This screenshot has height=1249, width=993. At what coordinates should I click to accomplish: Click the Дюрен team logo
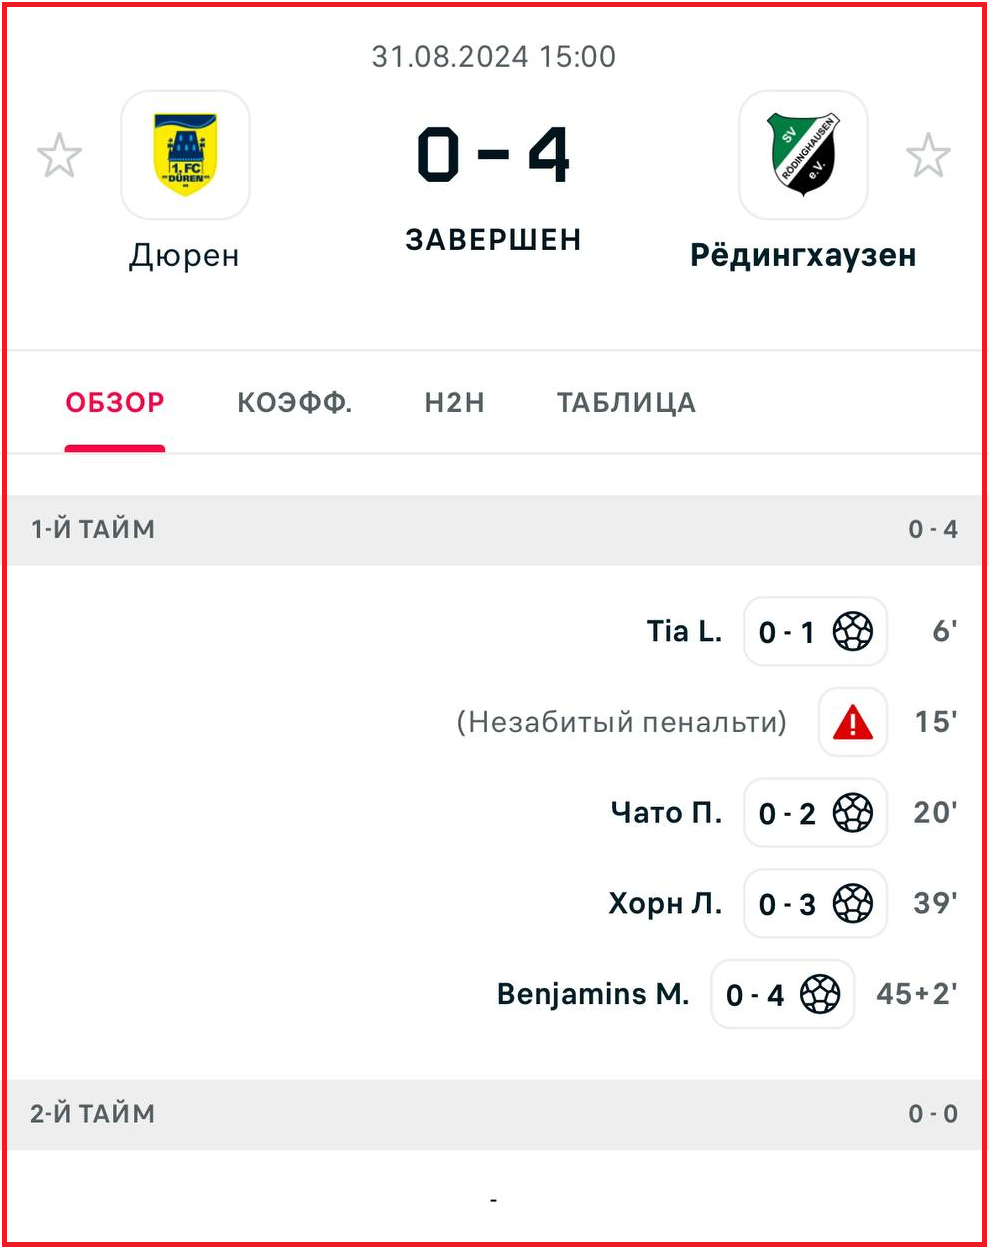[185, 155]
